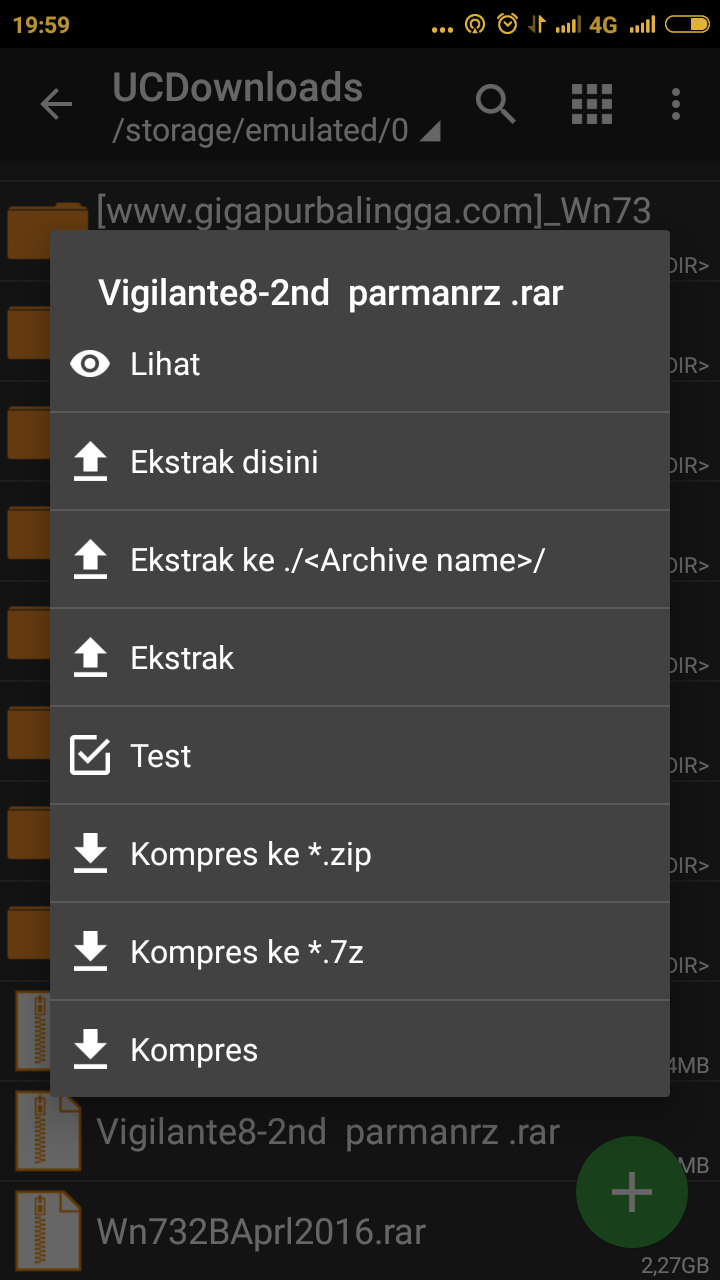Select Kompres ke *.7z option
720x1280 pixels.
coord(360,952)
